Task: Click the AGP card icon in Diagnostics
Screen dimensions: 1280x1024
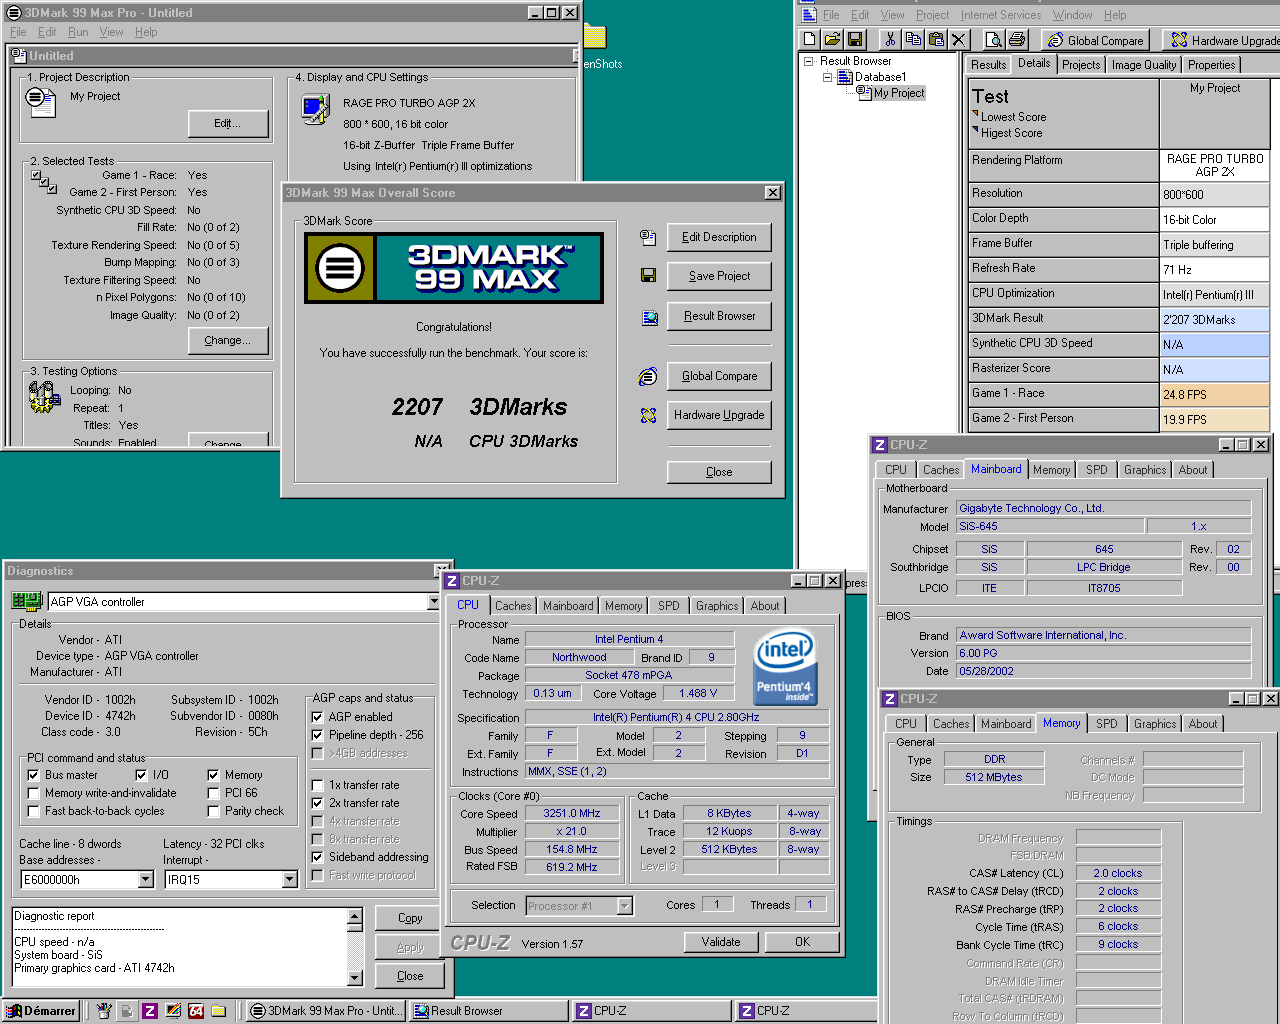Action: click(26, 601)
